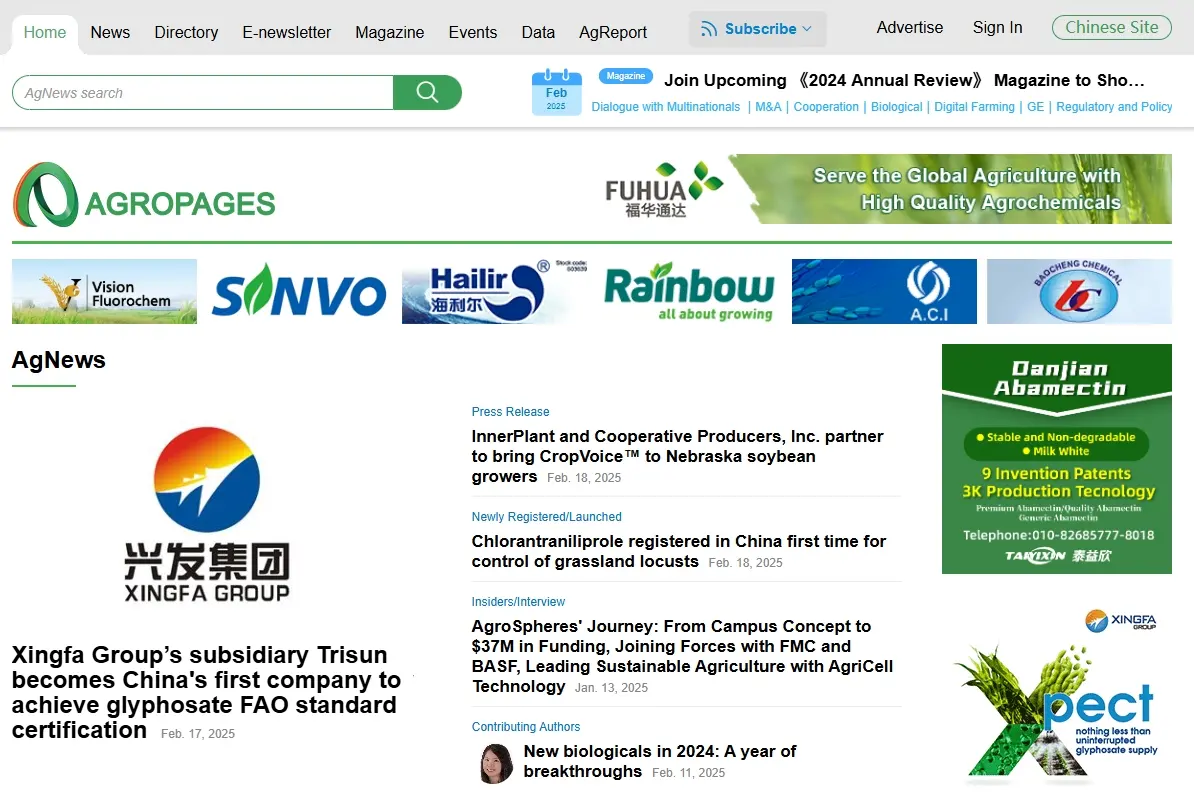Open the A.C.I sponsor banner
This screenshot has width=1194, height=798.
(x=884, y=292)
